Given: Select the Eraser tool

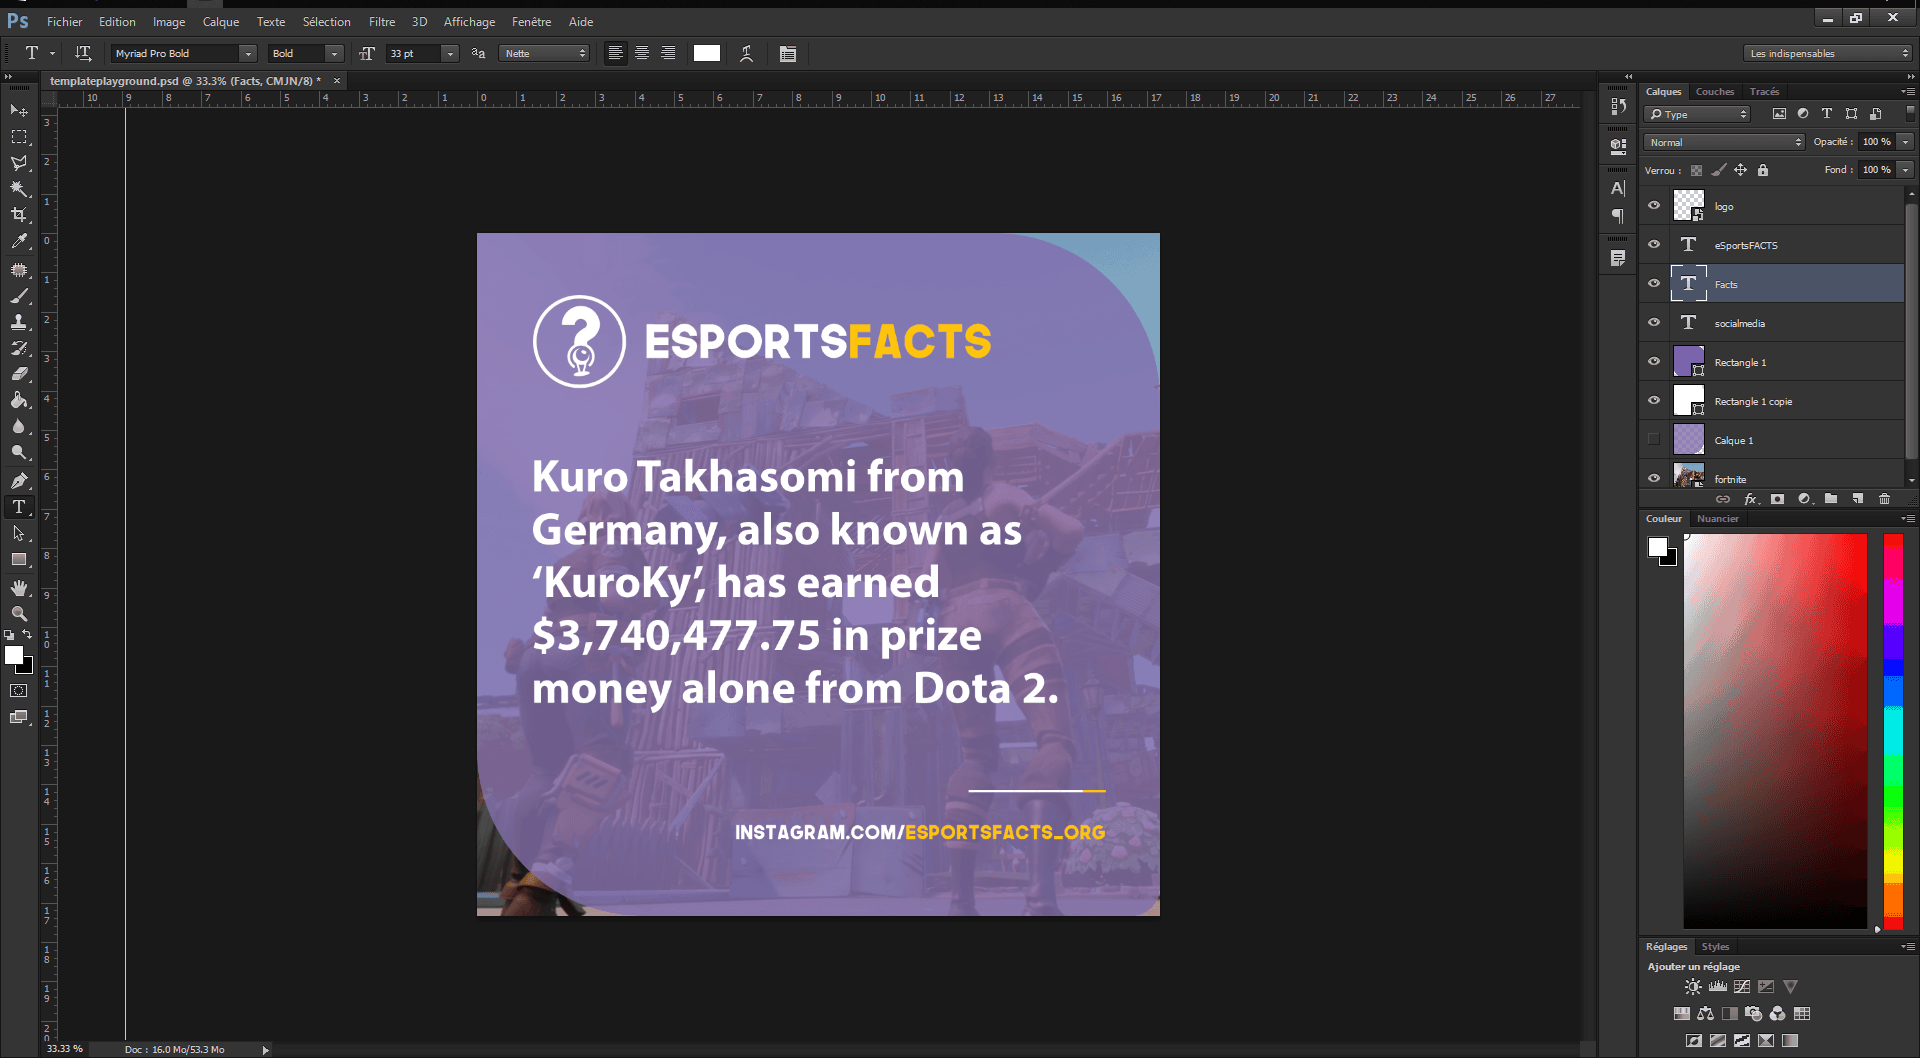Looking at the screenshot, I should [x=19, y=374].
